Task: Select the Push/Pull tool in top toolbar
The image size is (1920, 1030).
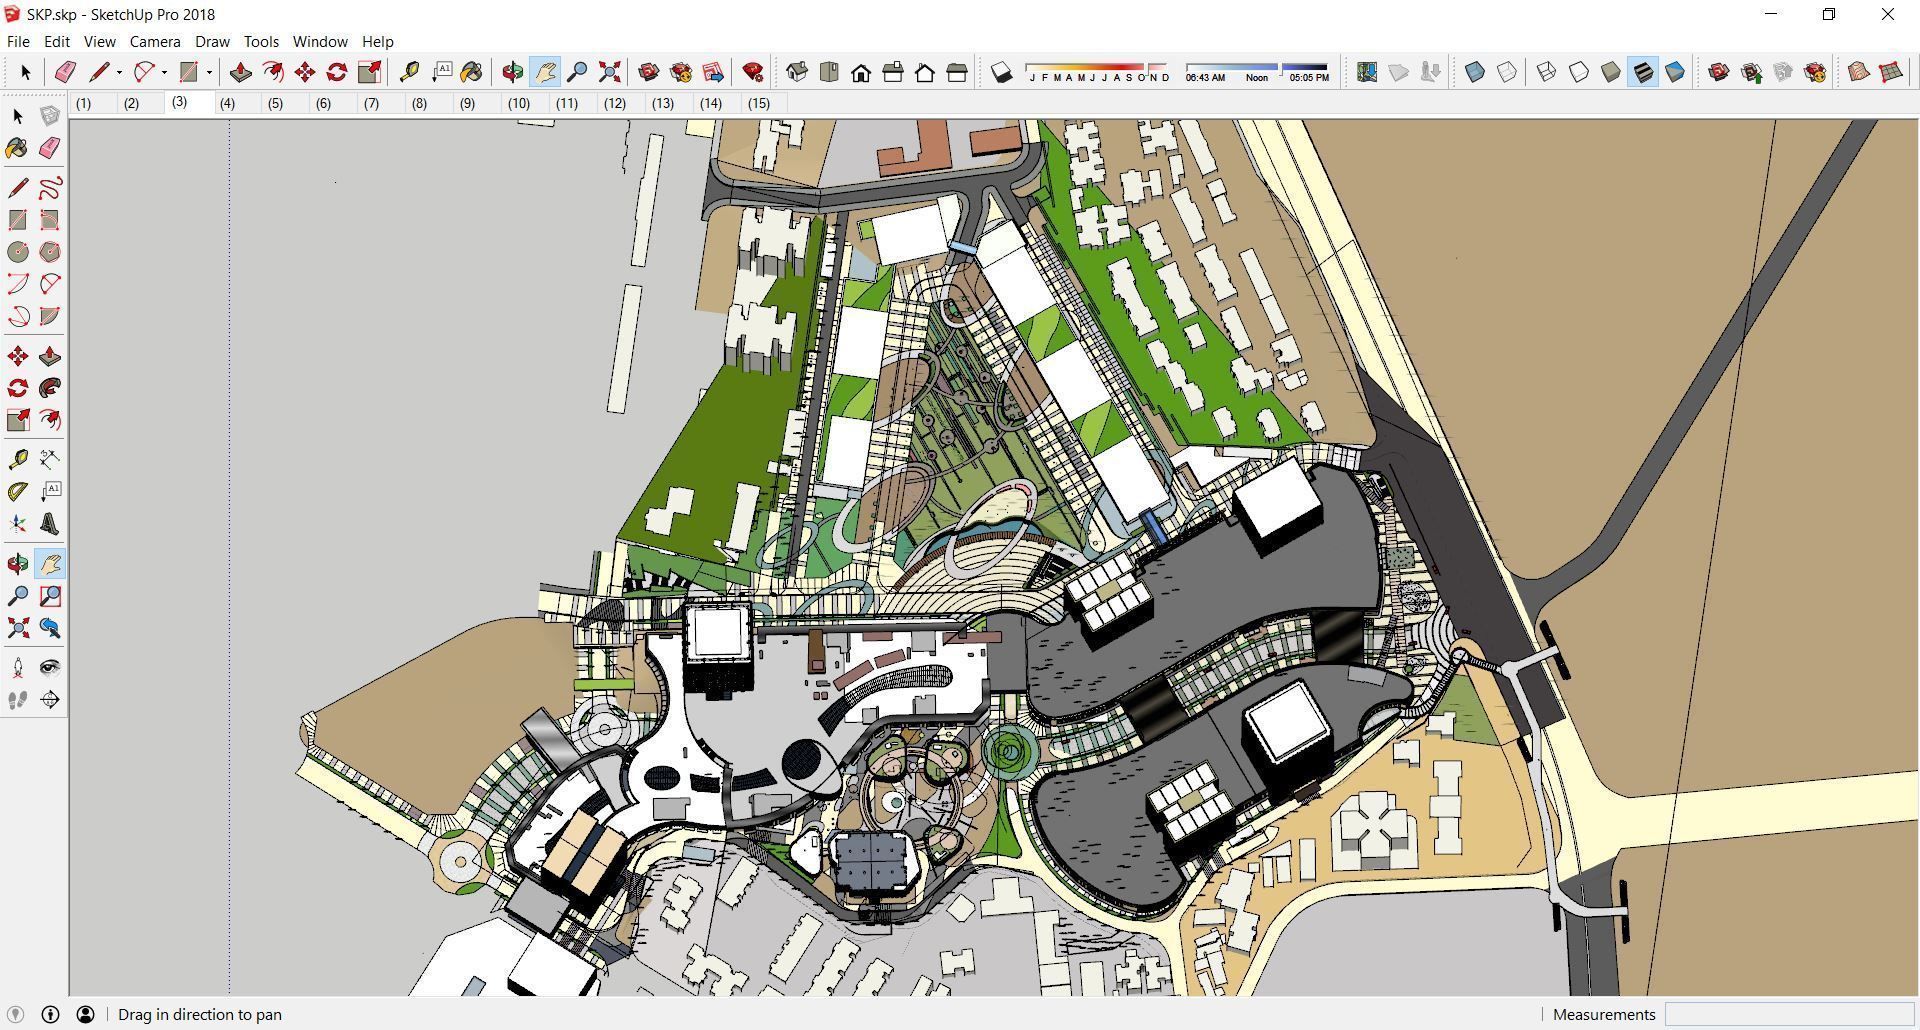Action: point(240,72)
